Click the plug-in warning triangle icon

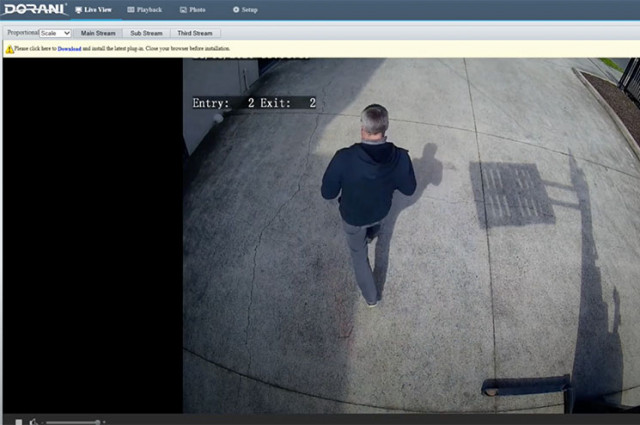[9, 49]
